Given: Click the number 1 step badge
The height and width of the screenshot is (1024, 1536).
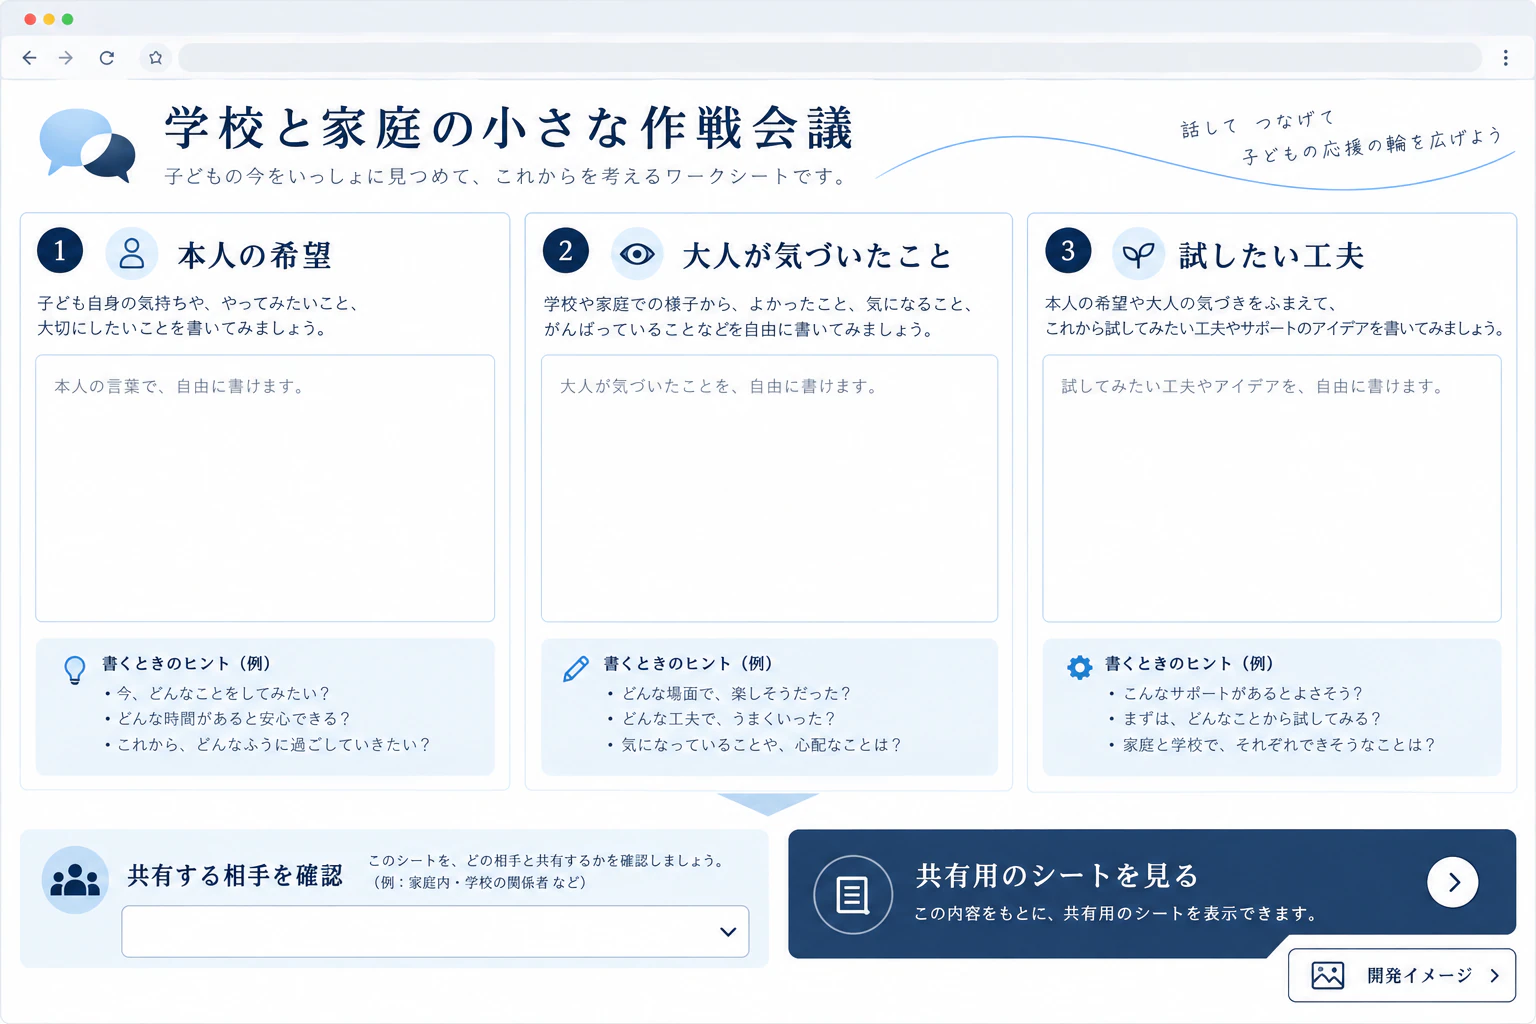Looking at the screenshot, I should click(x=60, y=251).
